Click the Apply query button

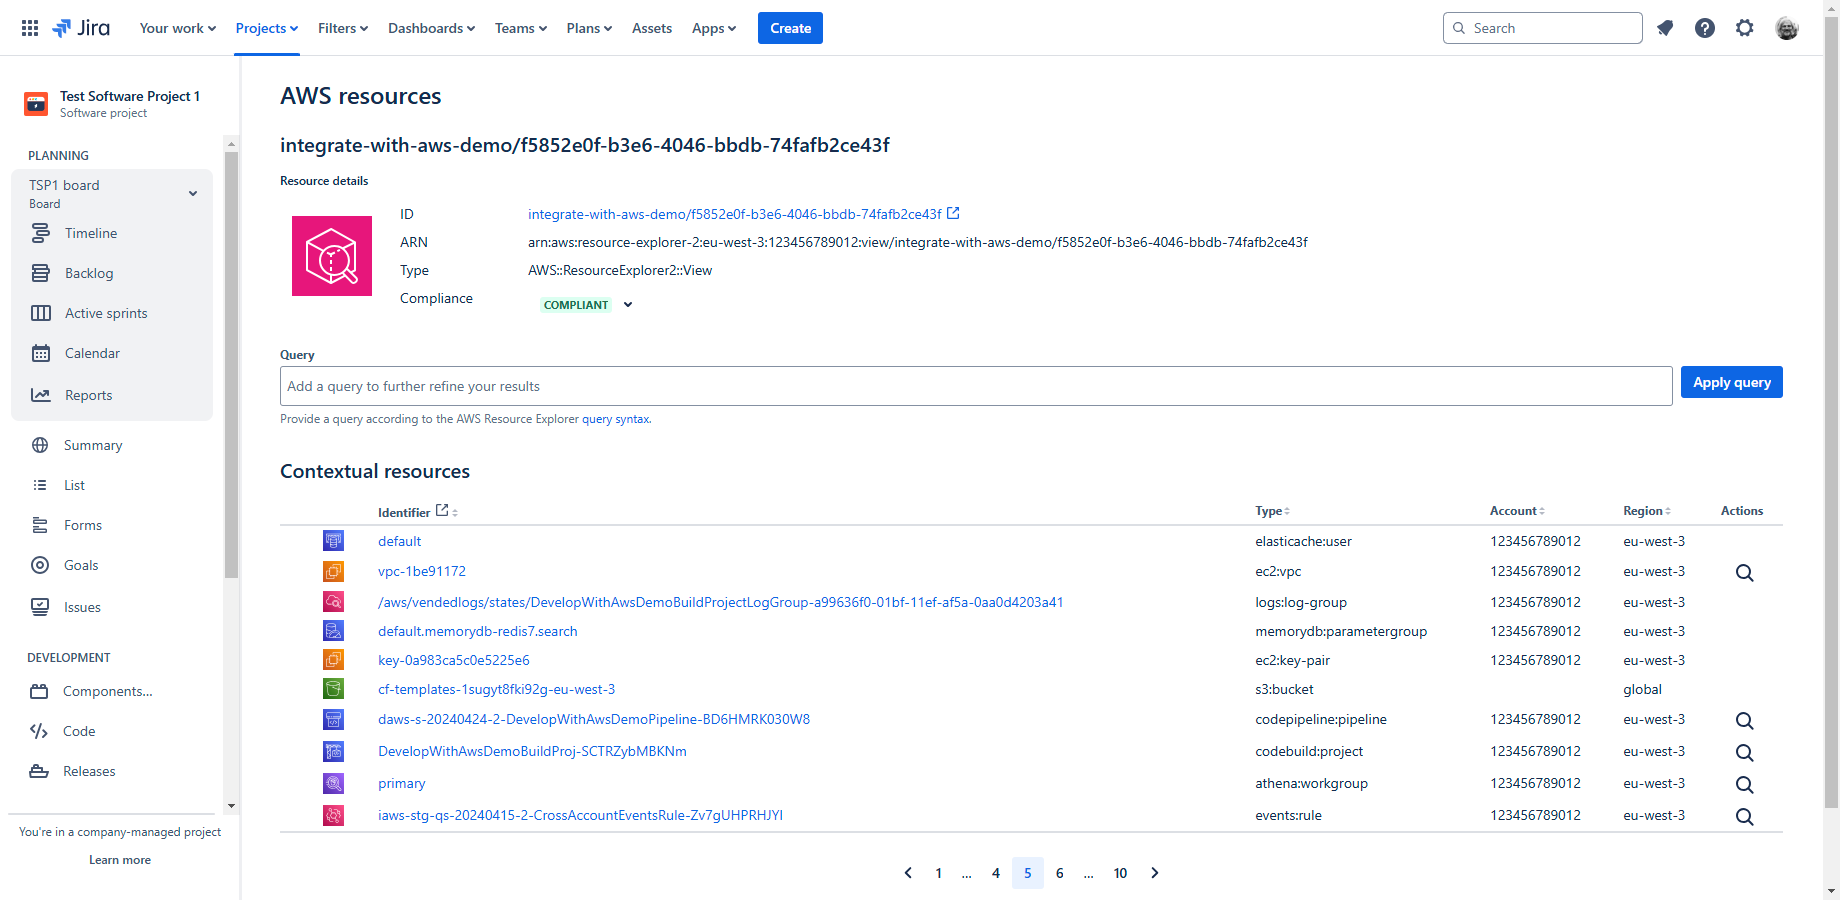pyautogui.click(x=1731, y=382)
